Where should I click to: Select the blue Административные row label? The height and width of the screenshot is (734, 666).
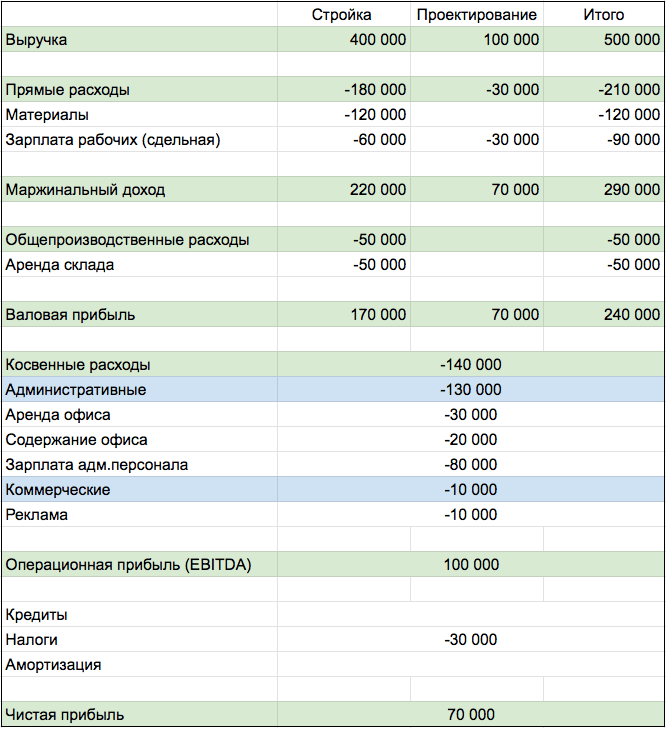click(75, 390)
